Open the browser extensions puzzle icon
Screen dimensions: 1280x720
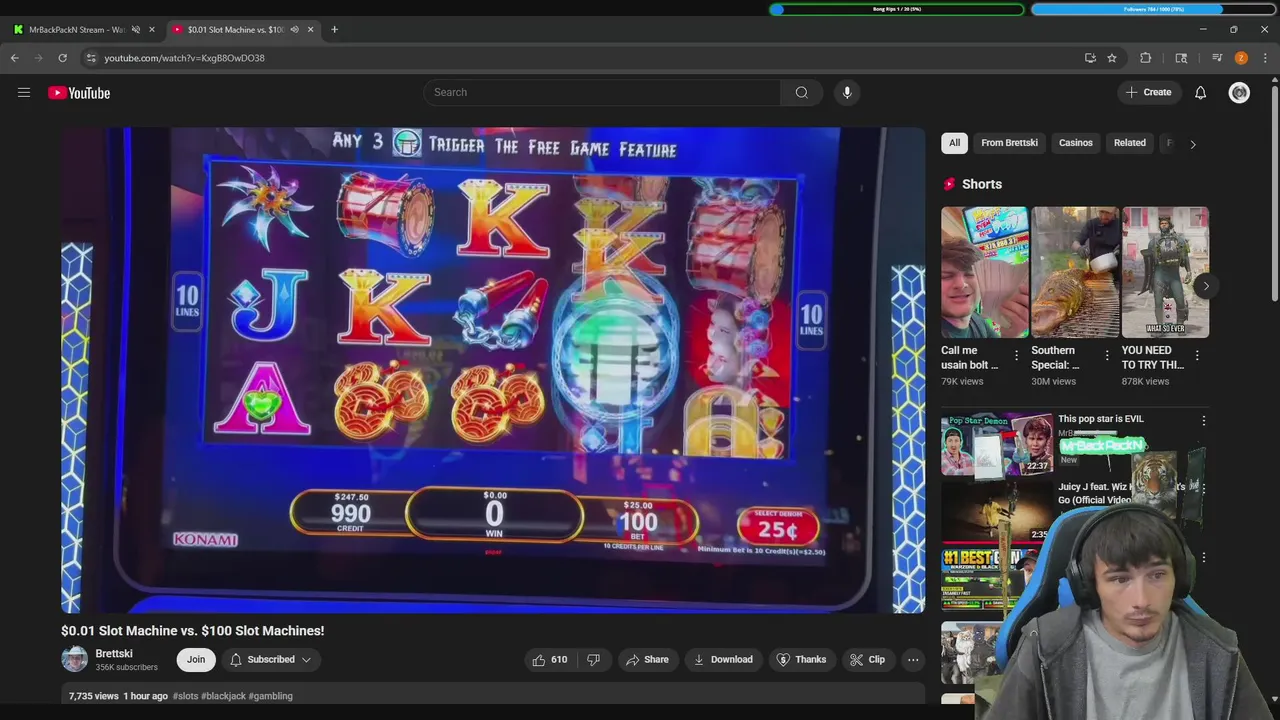click(1145, 58)
